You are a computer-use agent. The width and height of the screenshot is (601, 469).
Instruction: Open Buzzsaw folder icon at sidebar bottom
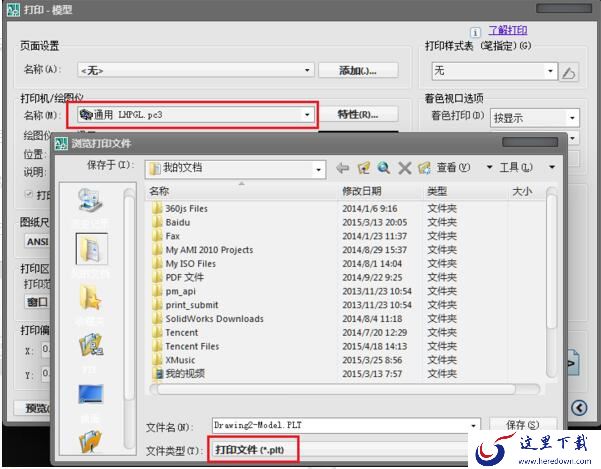point(90,441)
